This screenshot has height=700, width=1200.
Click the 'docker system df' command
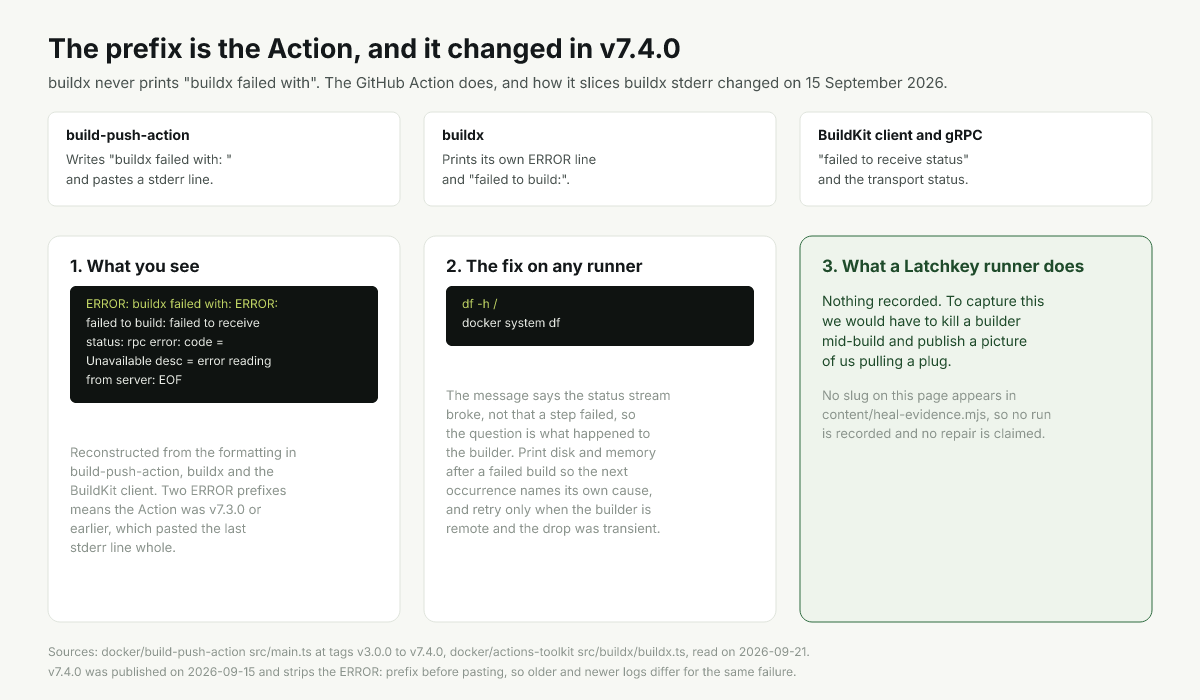pos(510,323)
